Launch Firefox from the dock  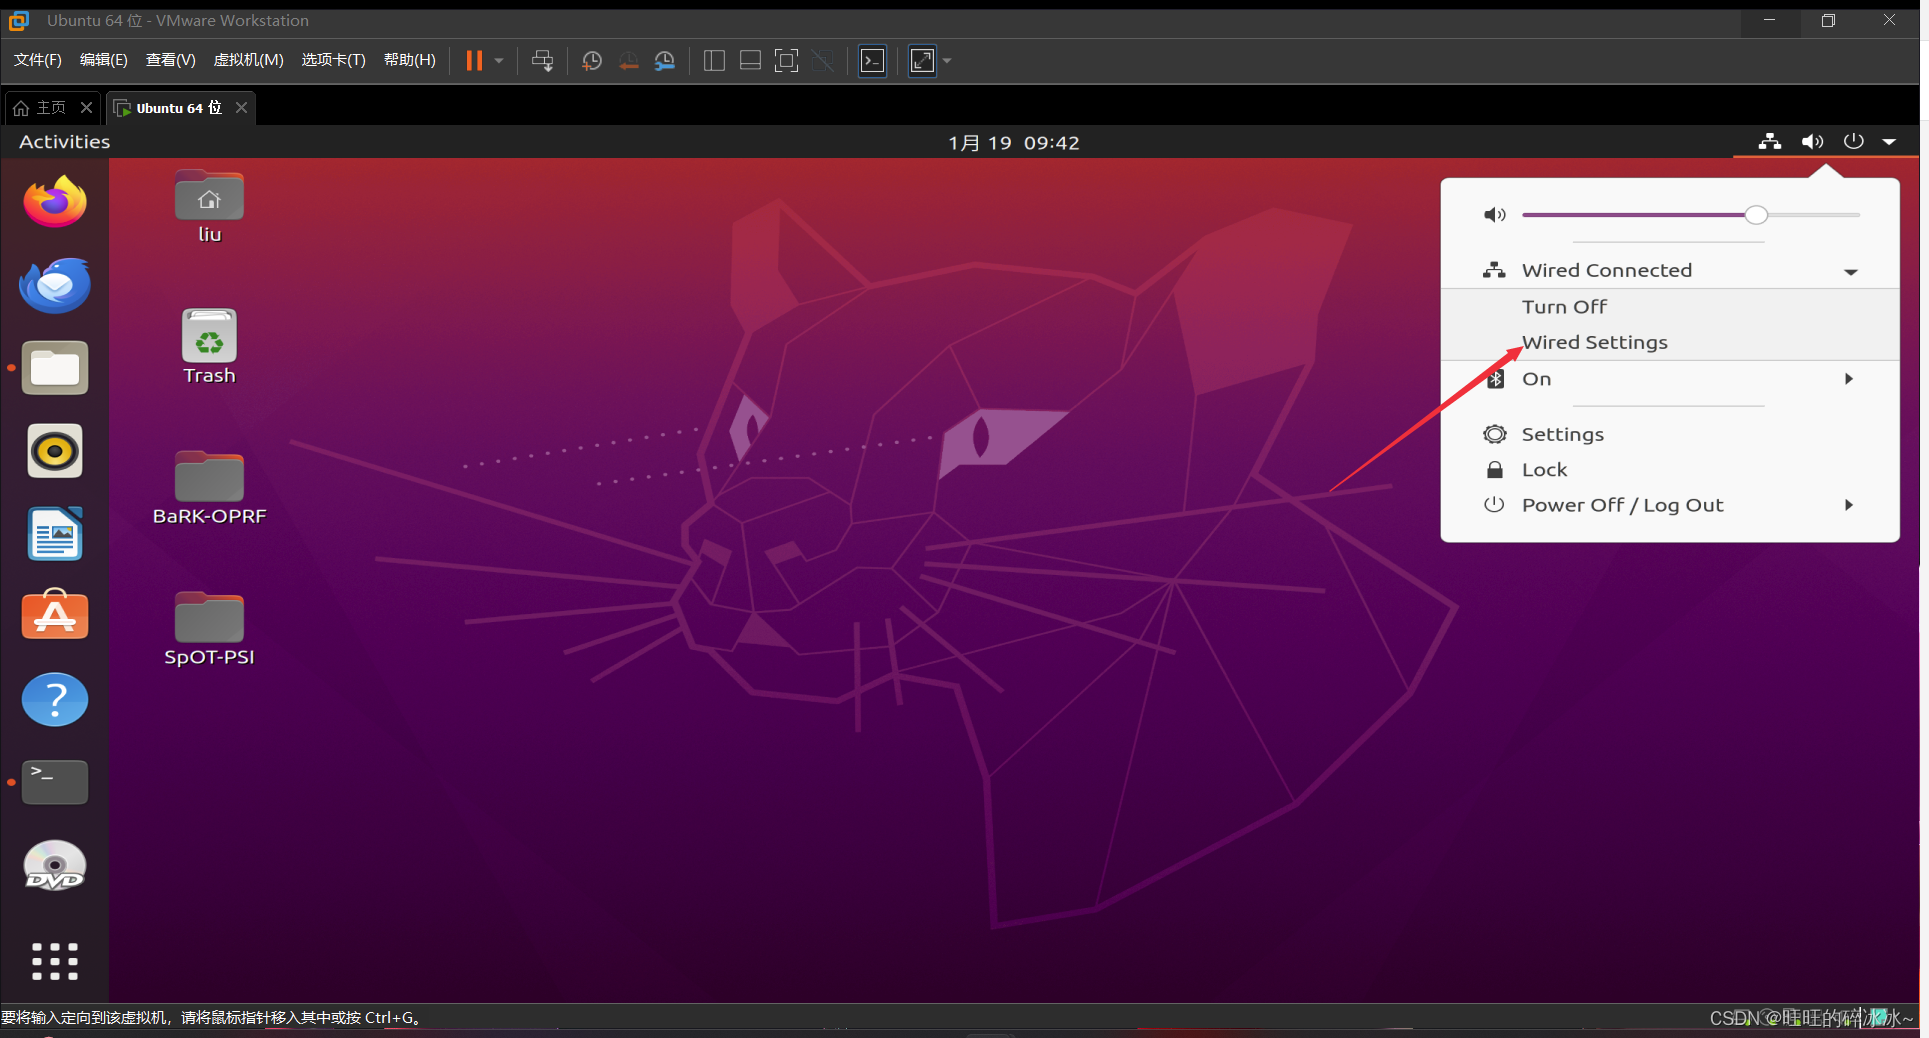pos(55,202)
